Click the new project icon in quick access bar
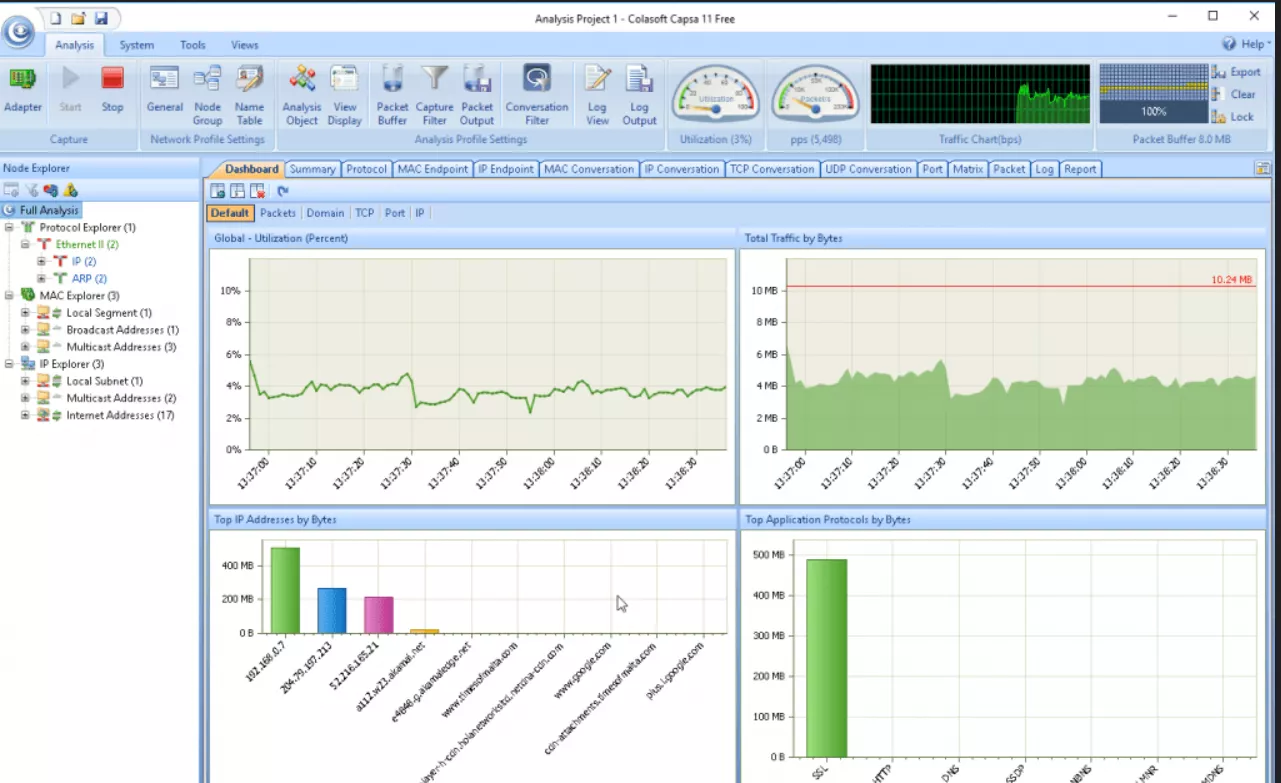1281x783 pixels. pos(56,18)
